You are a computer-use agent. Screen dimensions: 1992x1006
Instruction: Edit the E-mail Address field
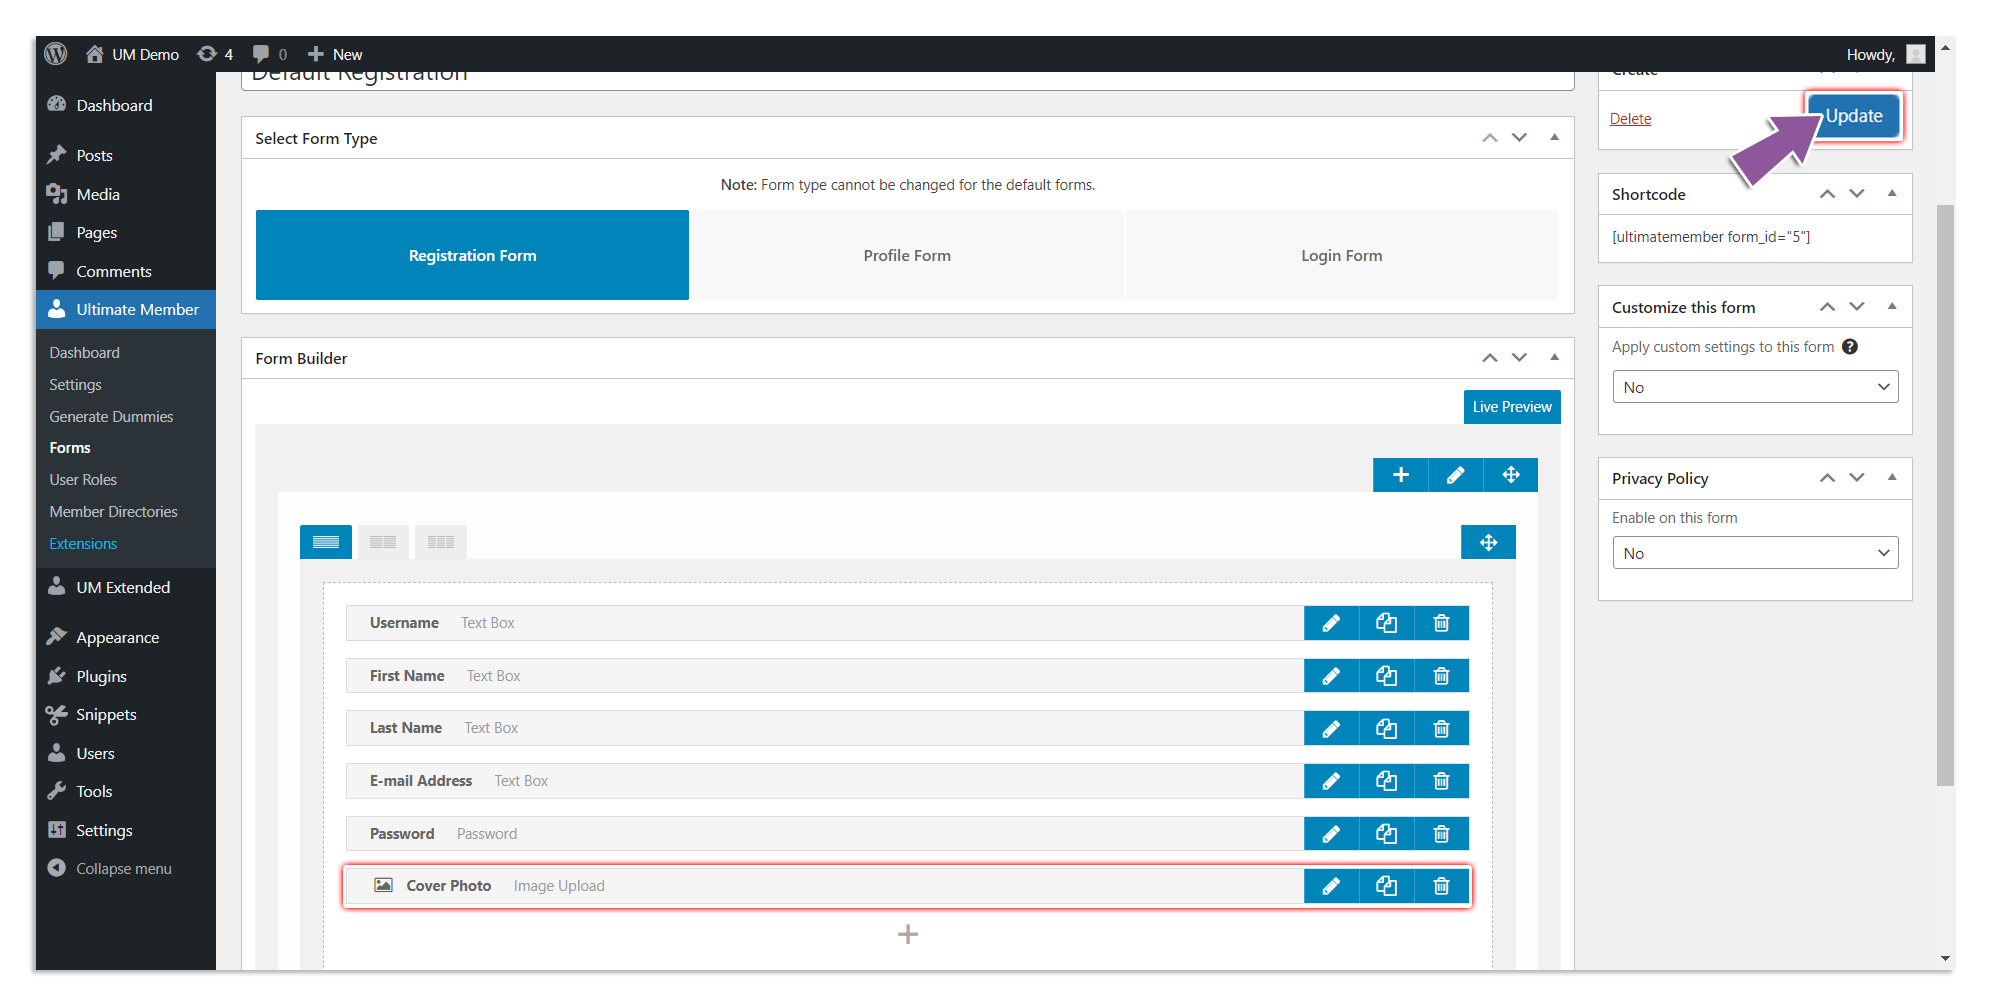pyautogui.click(x=1331, y=781)
